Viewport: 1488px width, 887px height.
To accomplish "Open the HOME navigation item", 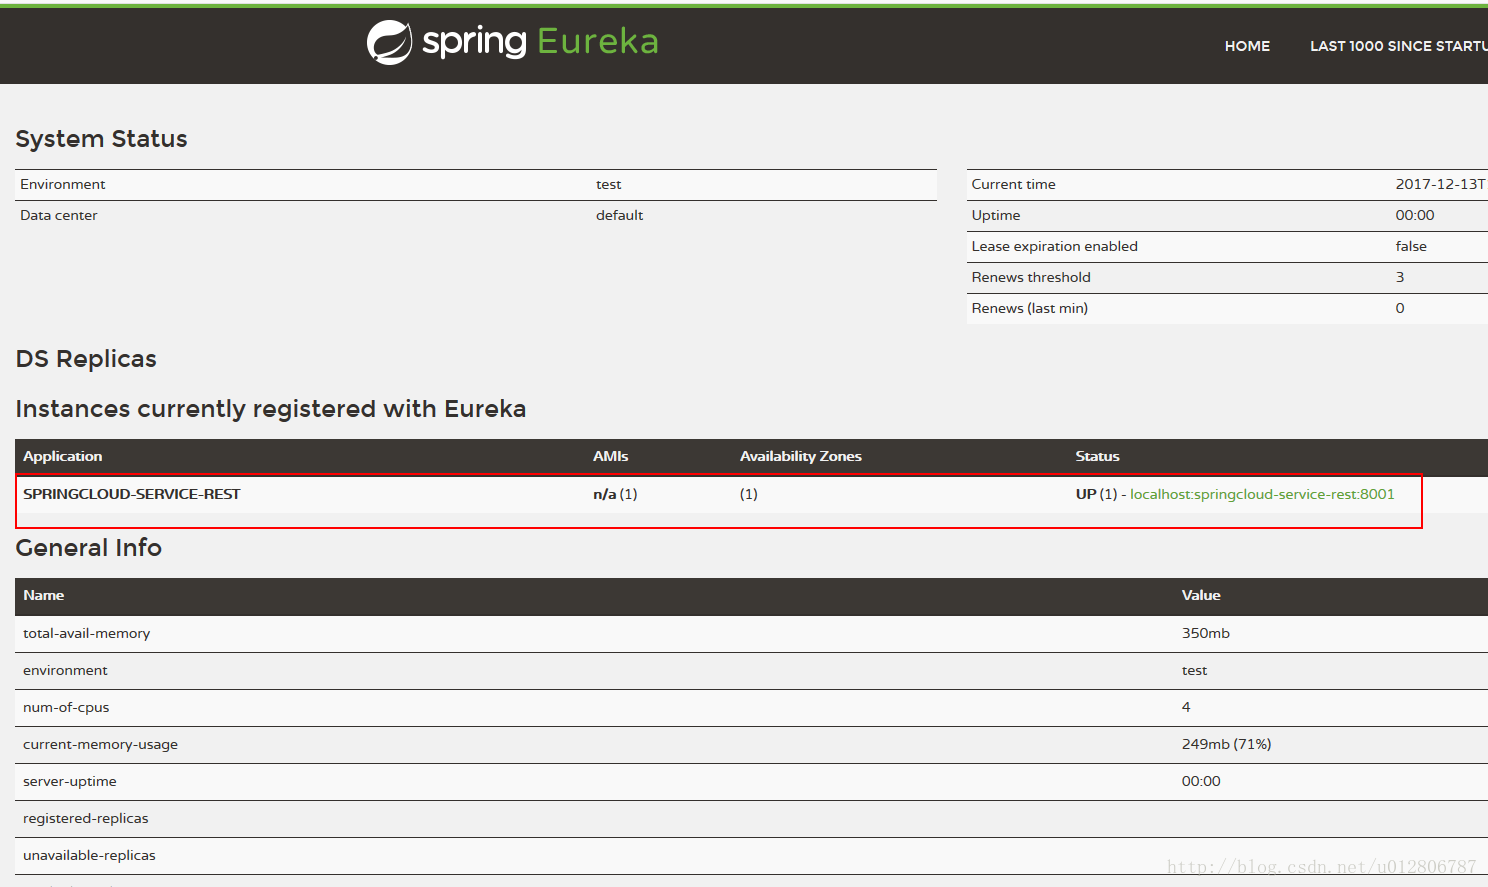I will pos(1247,46).
